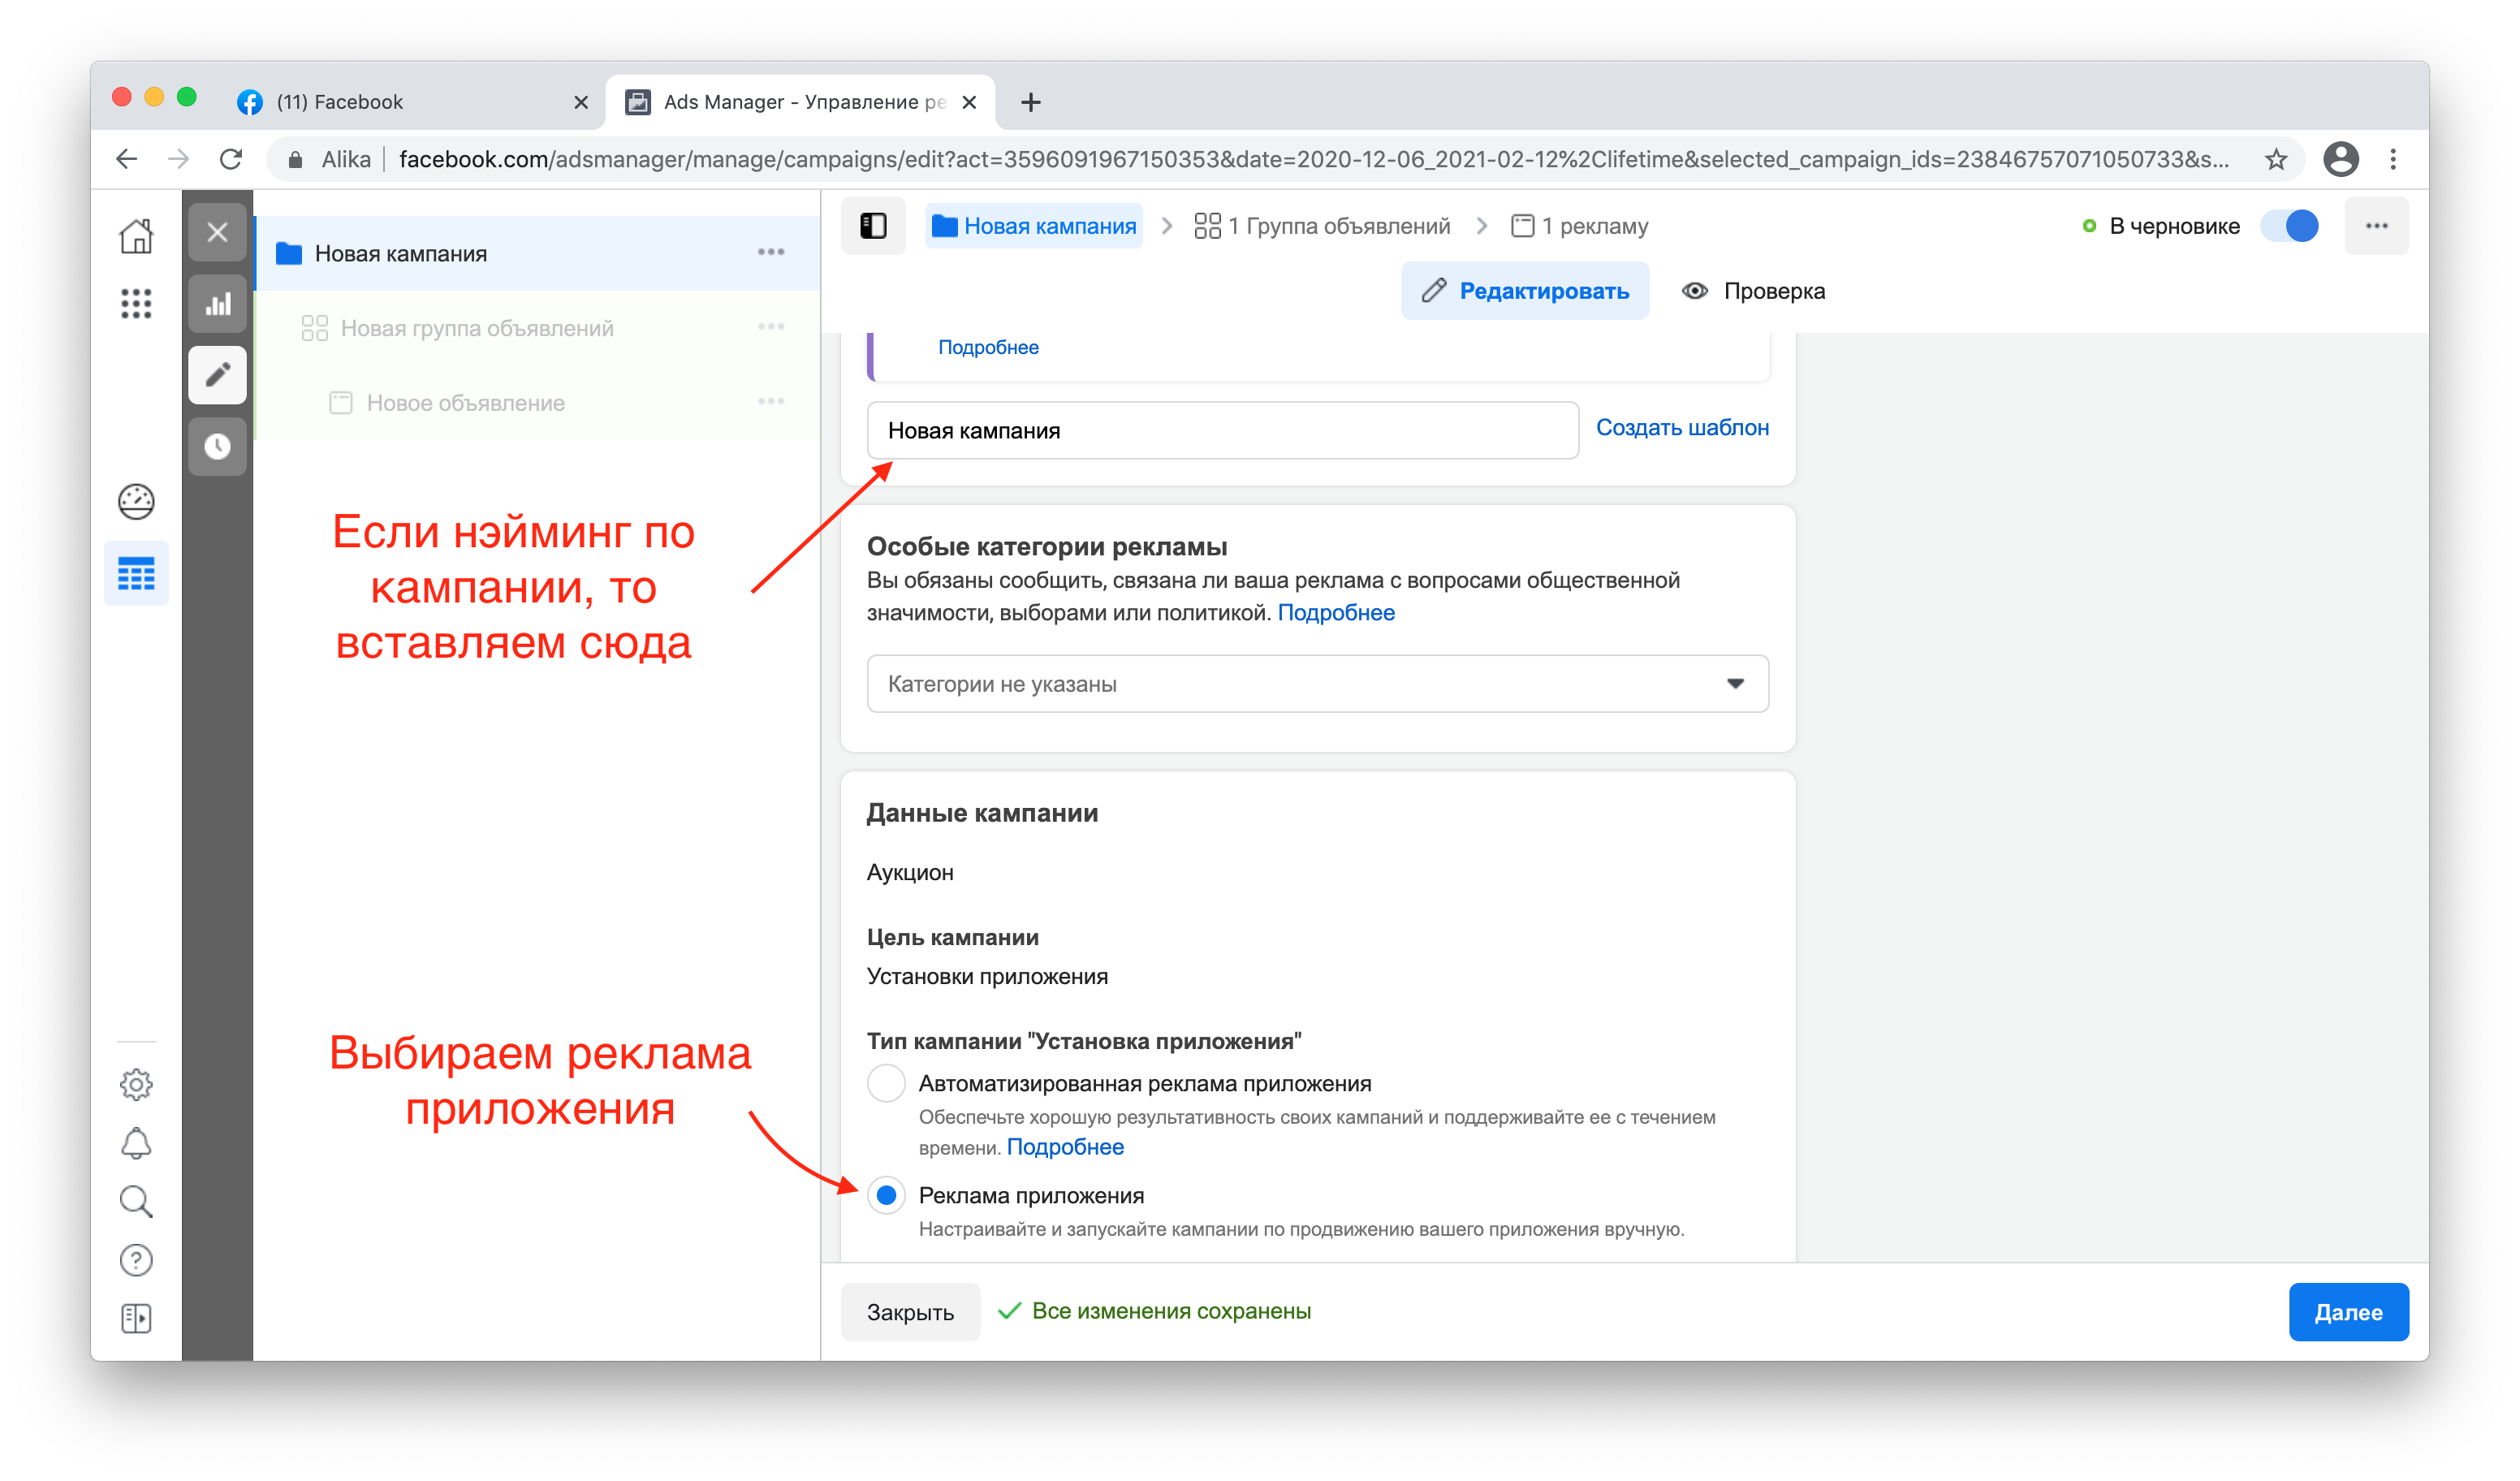Image resolution: width=2520 pixels, height=1481 pixels.
Task: Open more options next to Новая кампания
Action: (x=770, y=252)
